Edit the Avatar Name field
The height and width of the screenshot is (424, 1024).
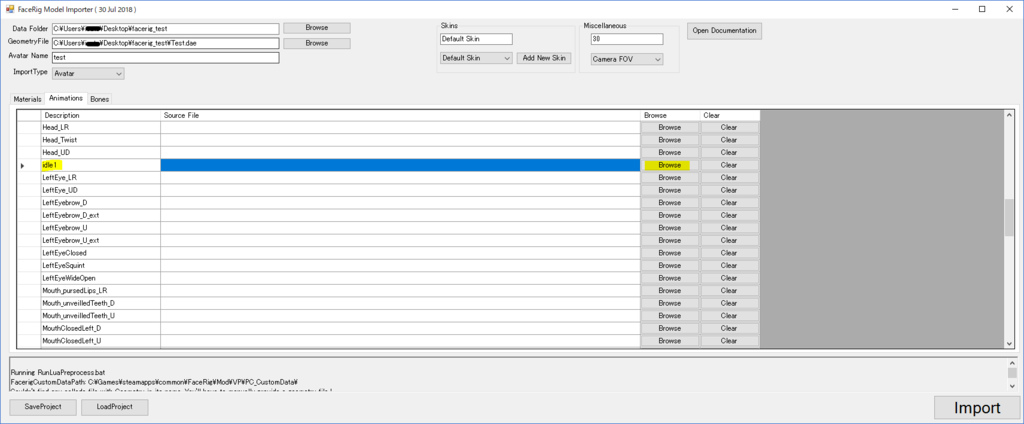pos(165,57)
